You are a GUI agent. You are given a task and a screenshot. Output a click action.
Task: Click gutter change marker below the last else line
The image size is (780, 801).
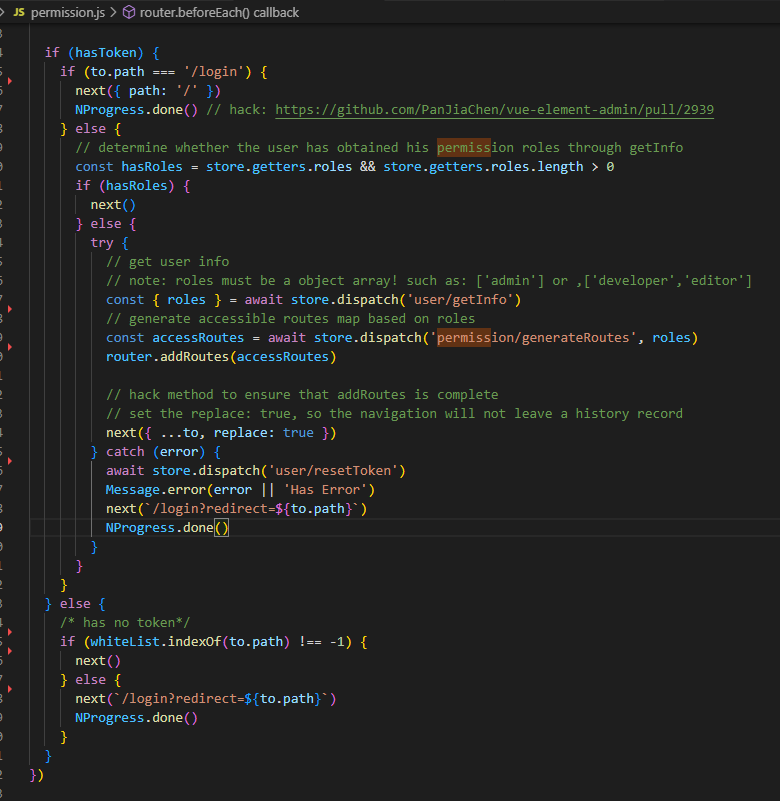tap(10, 689)
